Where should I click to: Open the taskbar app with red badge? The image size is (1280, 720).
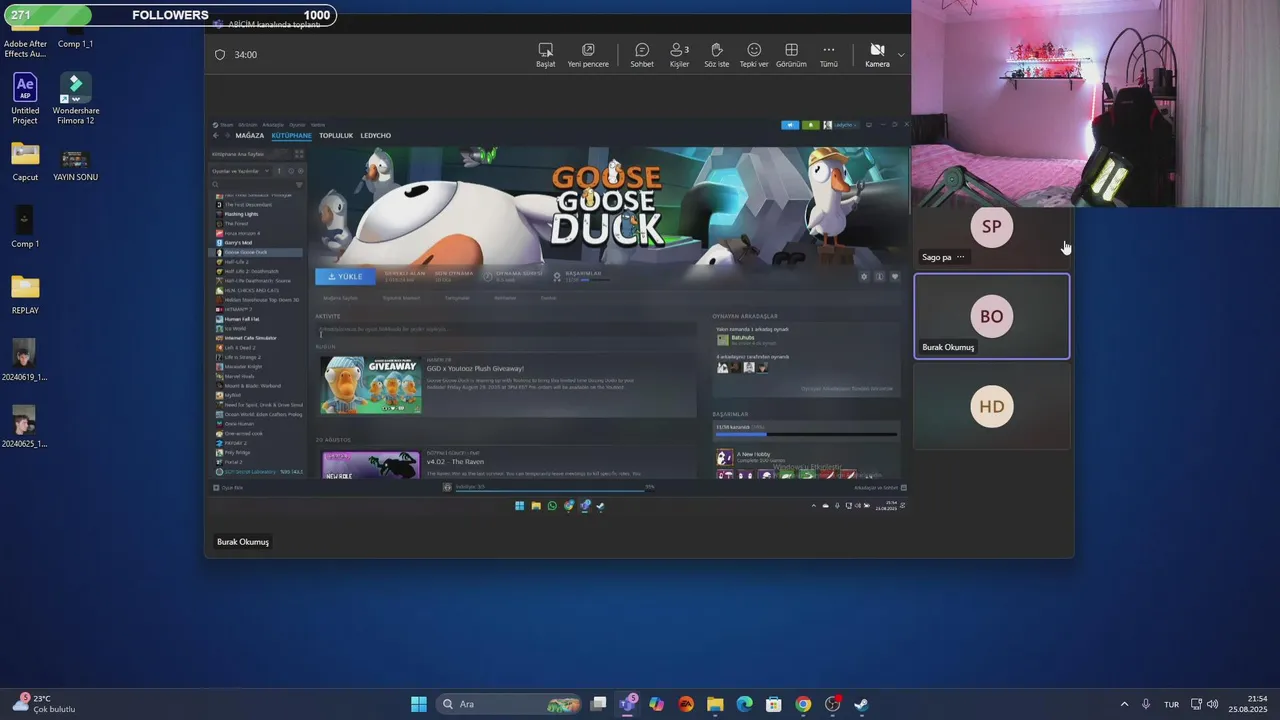tap(833, 704)
